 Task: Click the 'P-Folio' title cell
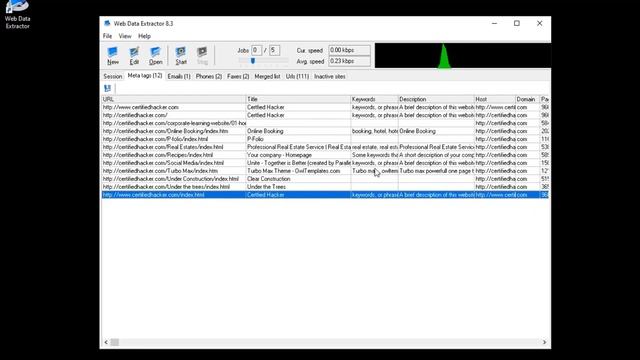(298, 139)
